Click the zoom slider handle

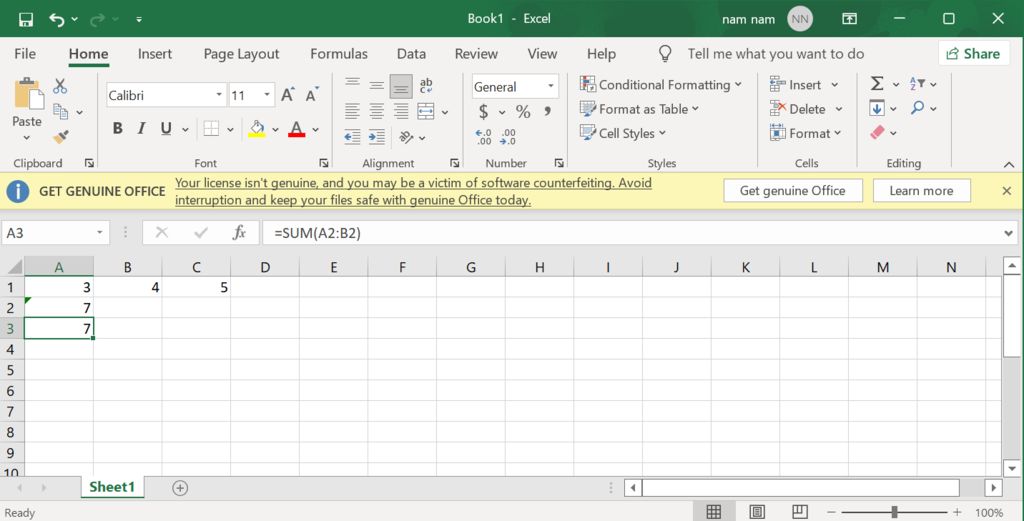pos(894,513)
